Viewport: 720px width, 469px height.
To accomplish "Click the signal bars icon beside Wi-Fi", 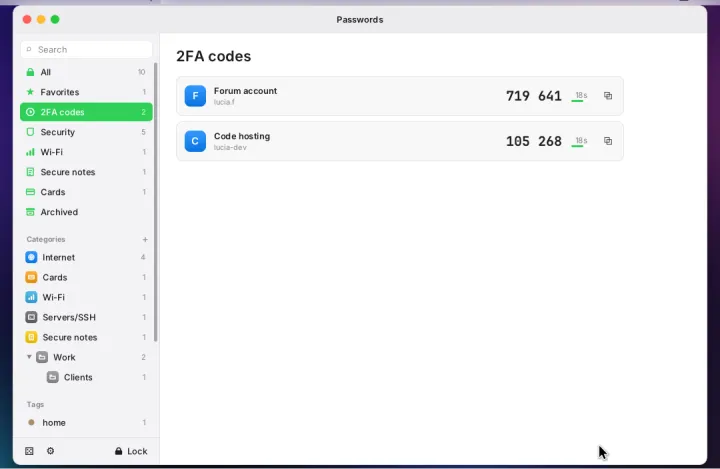I will [30, 152].
